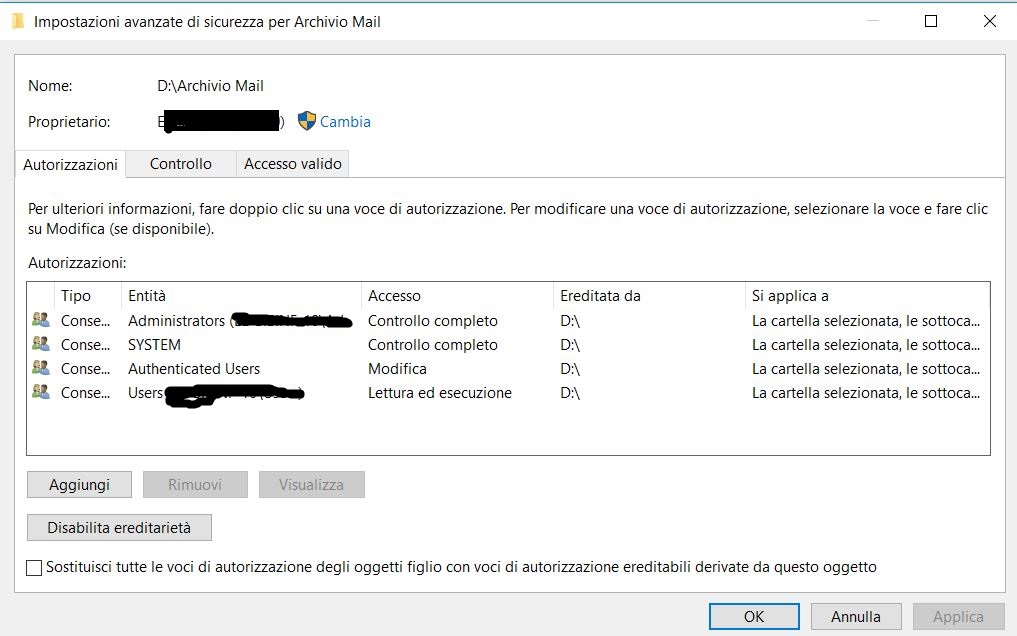Open the Accesso valido tab
Viewport: 1017px width, 636px height.
tap(293, 164)
